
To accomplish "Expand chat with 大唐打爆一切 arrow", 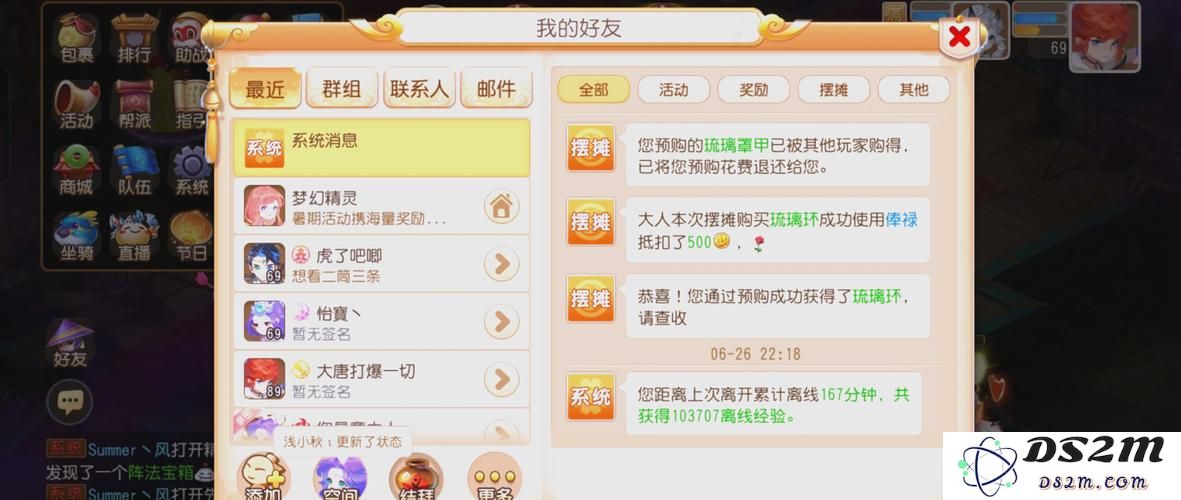I will click(502, 380).
